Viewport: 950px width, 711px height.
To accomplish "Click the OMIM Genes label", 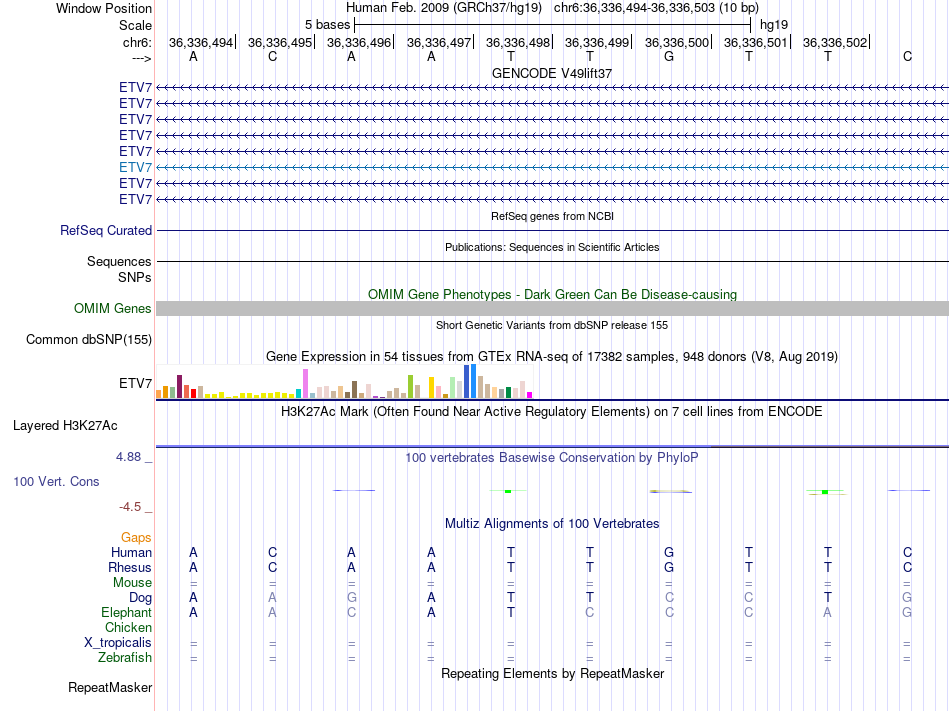I will (113, 308).
